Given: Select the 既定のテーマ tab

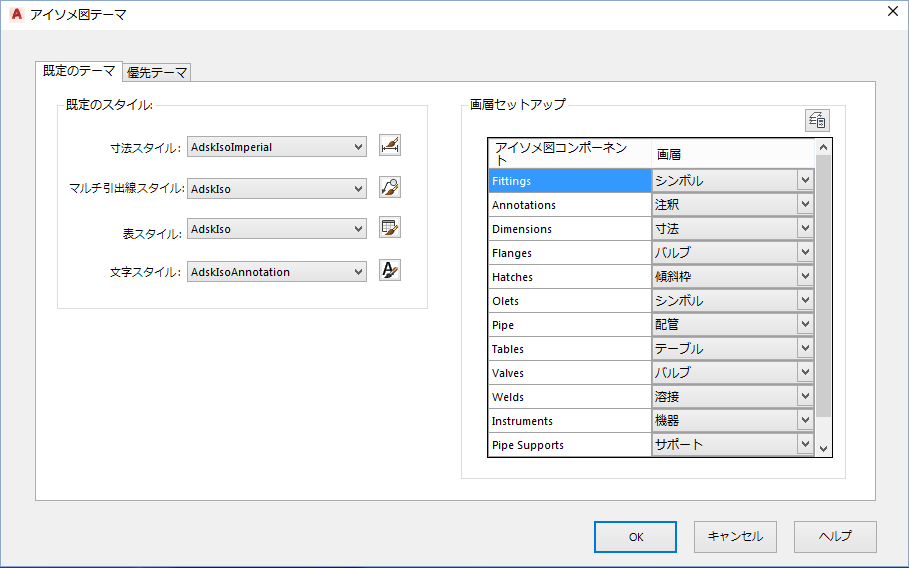Looking at the screenshot, I should (79, 71).
